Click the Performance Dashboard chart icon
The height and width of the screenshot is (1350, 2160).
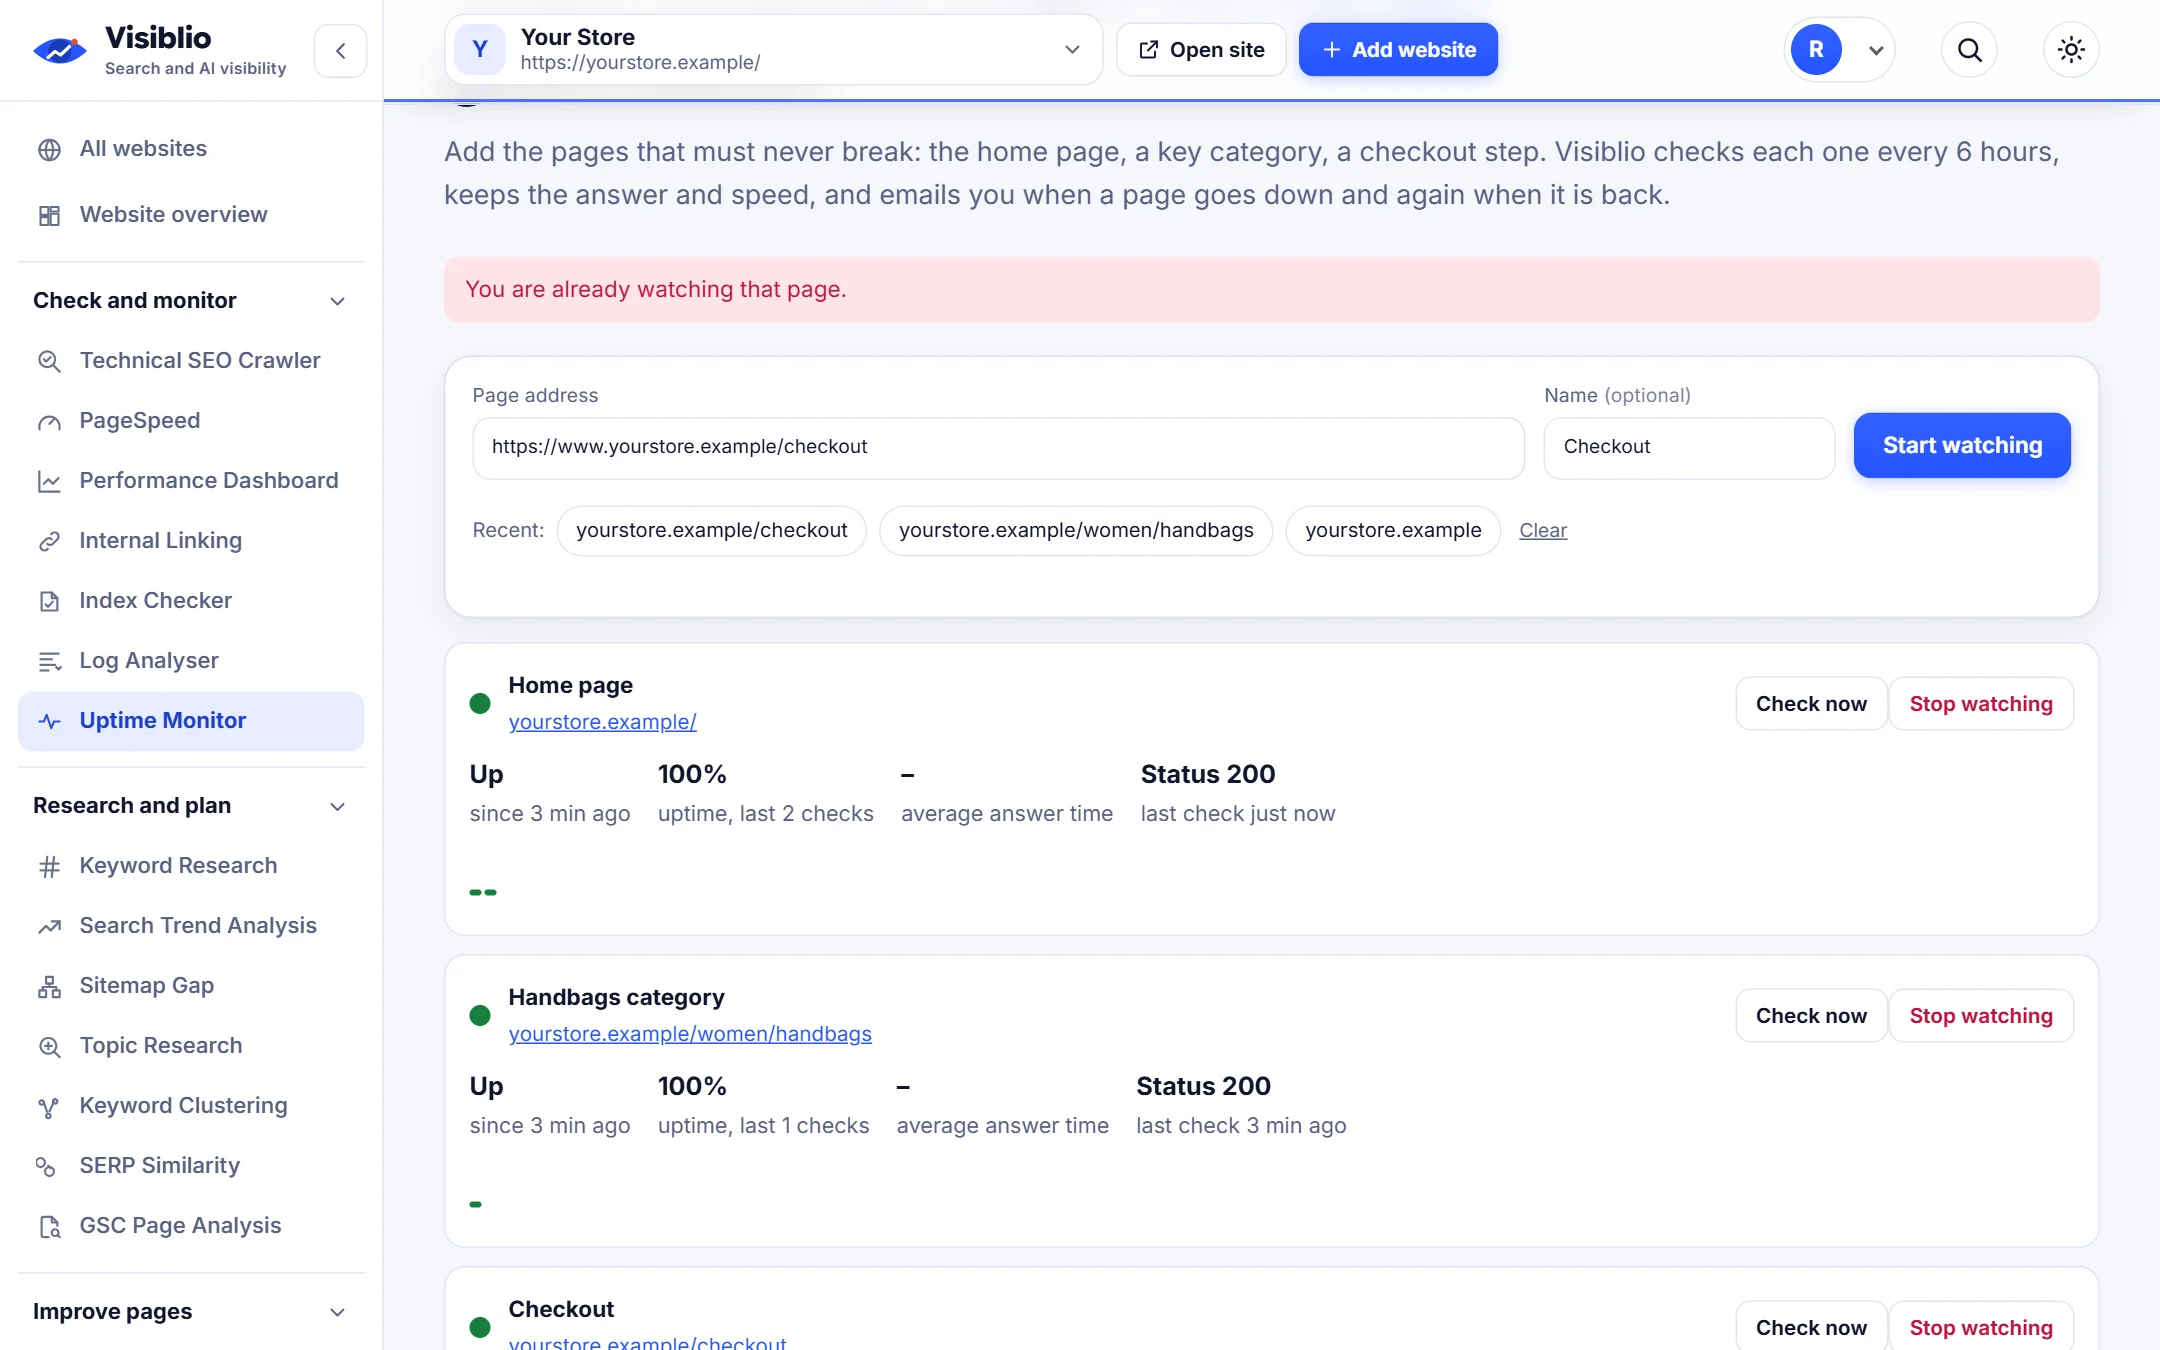[x=49, y=481]
